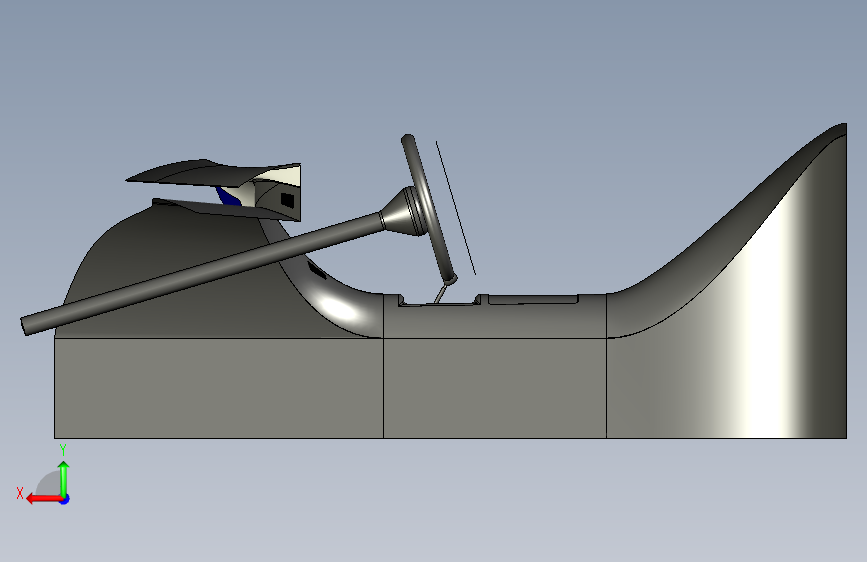Select the steering wheel rim in the model
This screenshot has width=867, height=562.
click(429, 208)
